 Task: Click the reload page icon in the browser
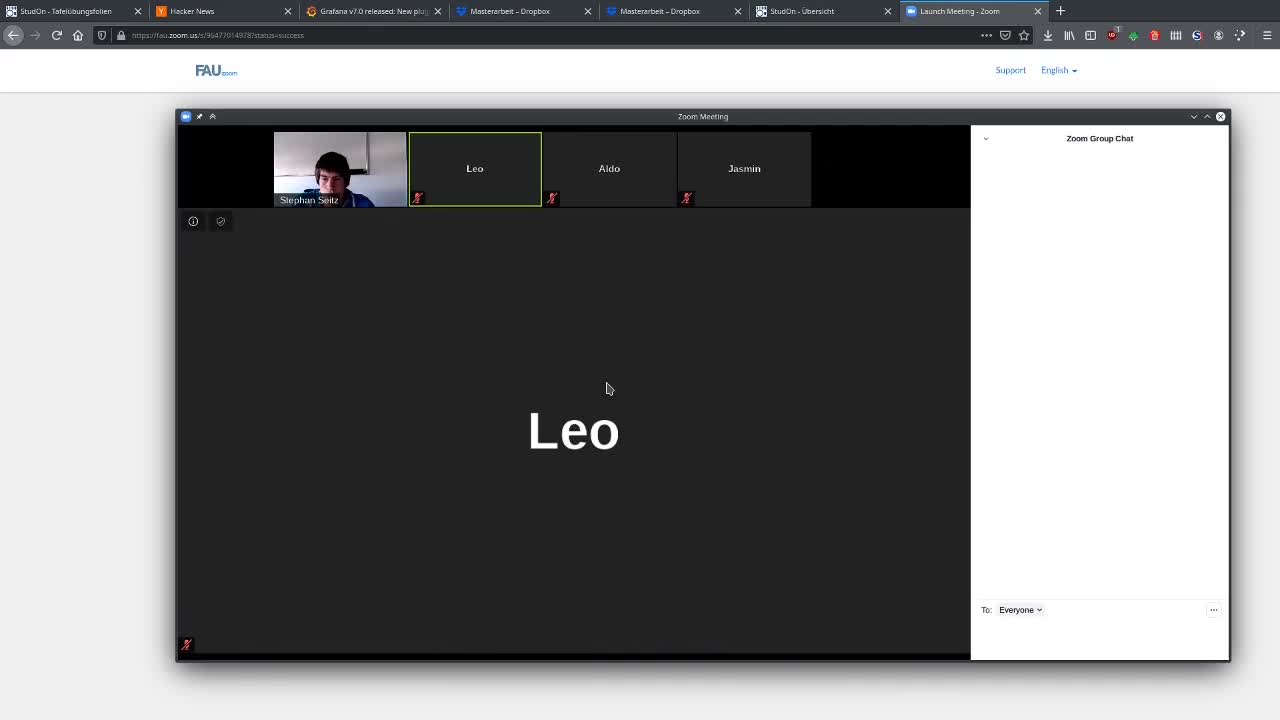[57, 35]
